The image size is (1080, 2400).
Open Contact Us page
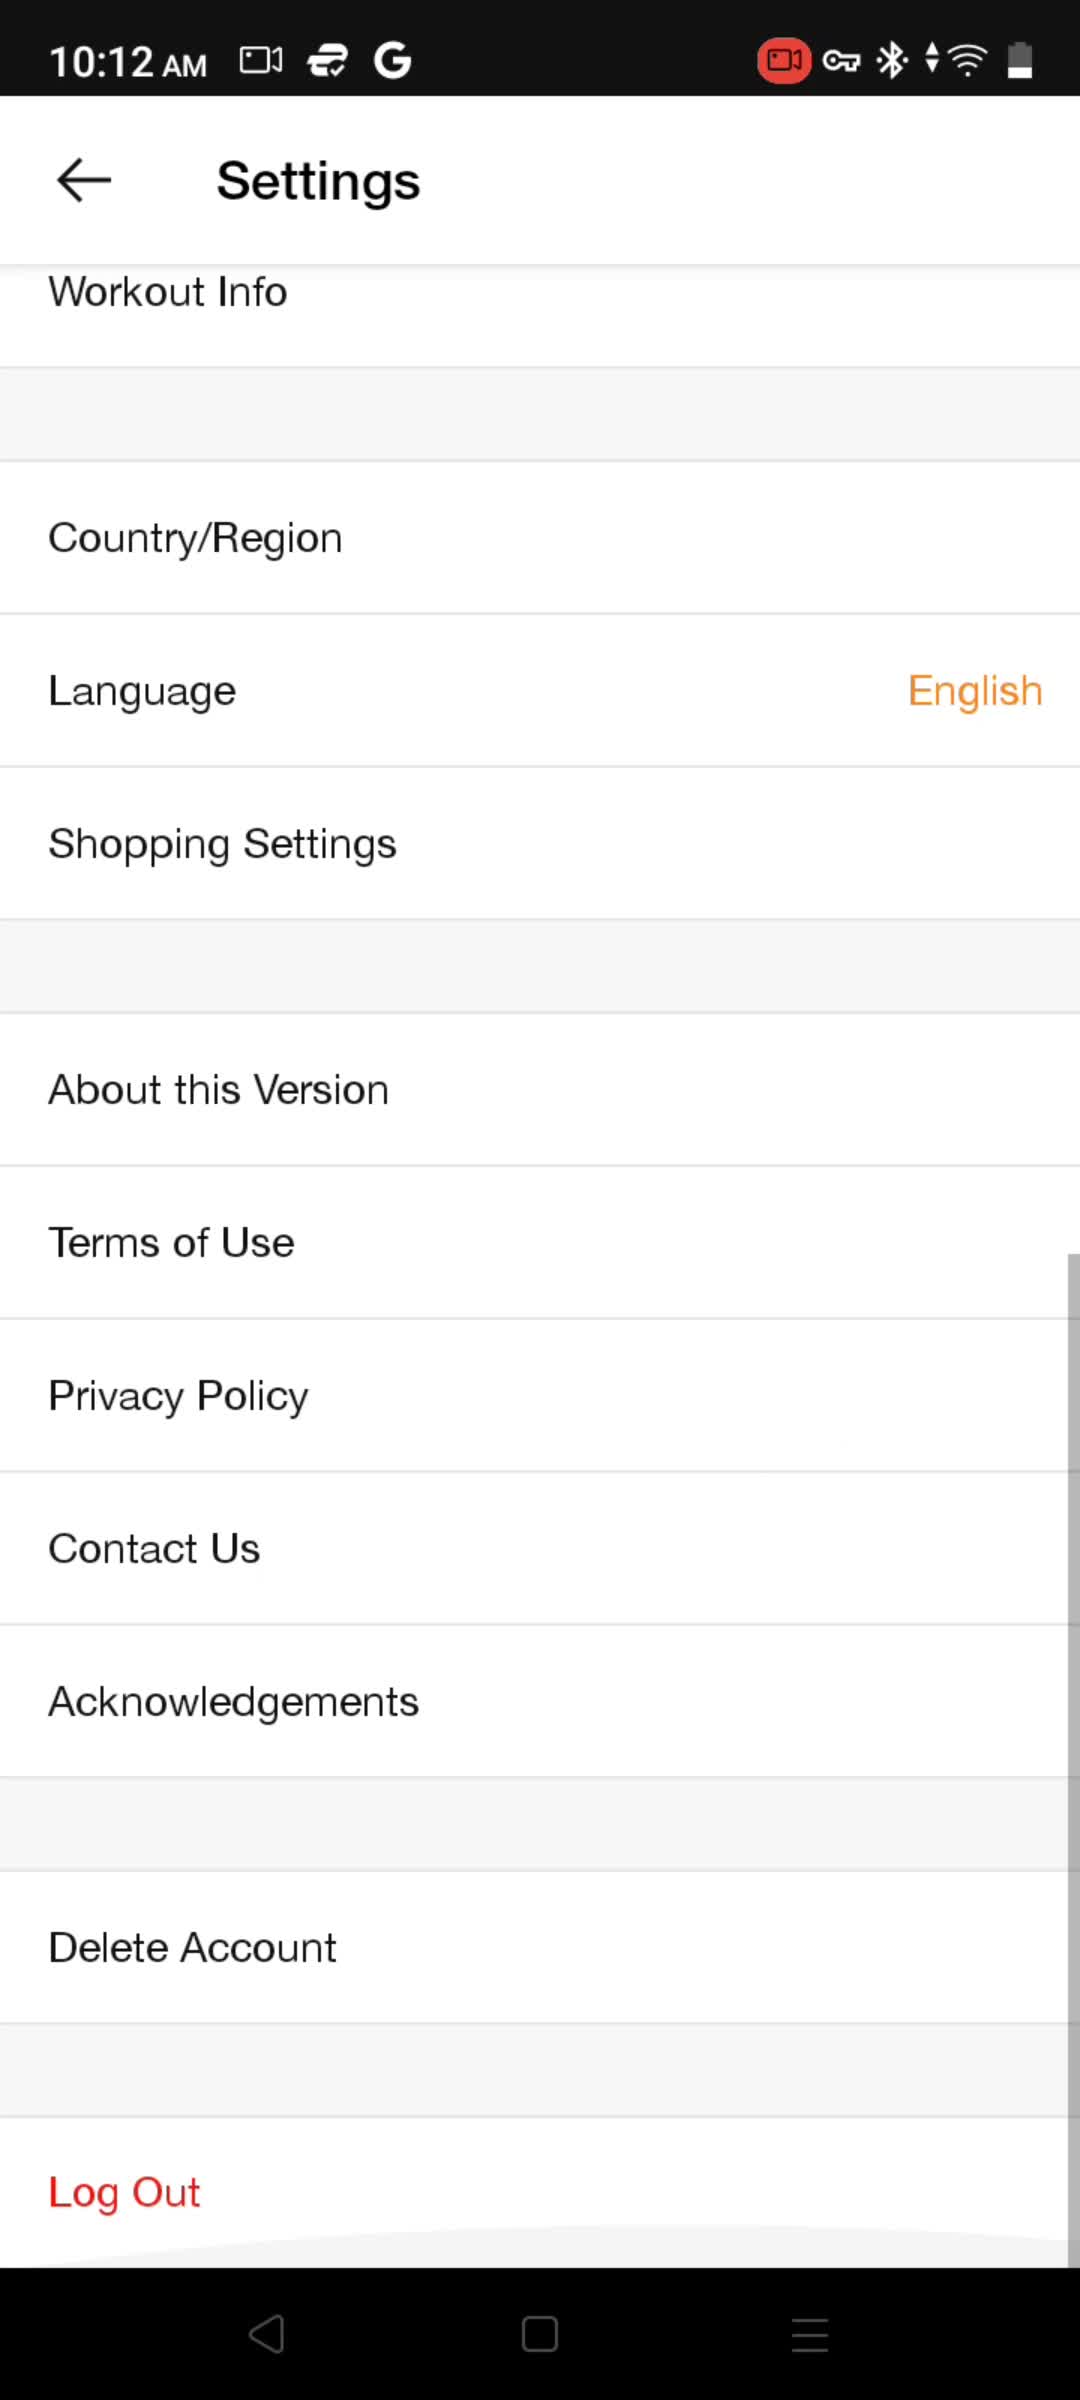coord(540,1549)
